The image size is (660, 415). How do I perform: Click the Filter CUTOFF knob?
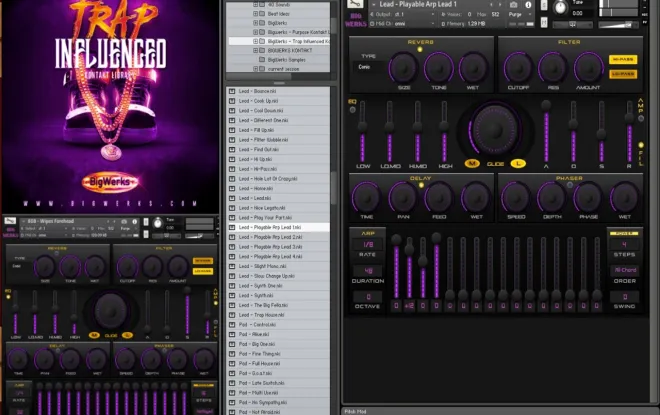coord(518,68)
